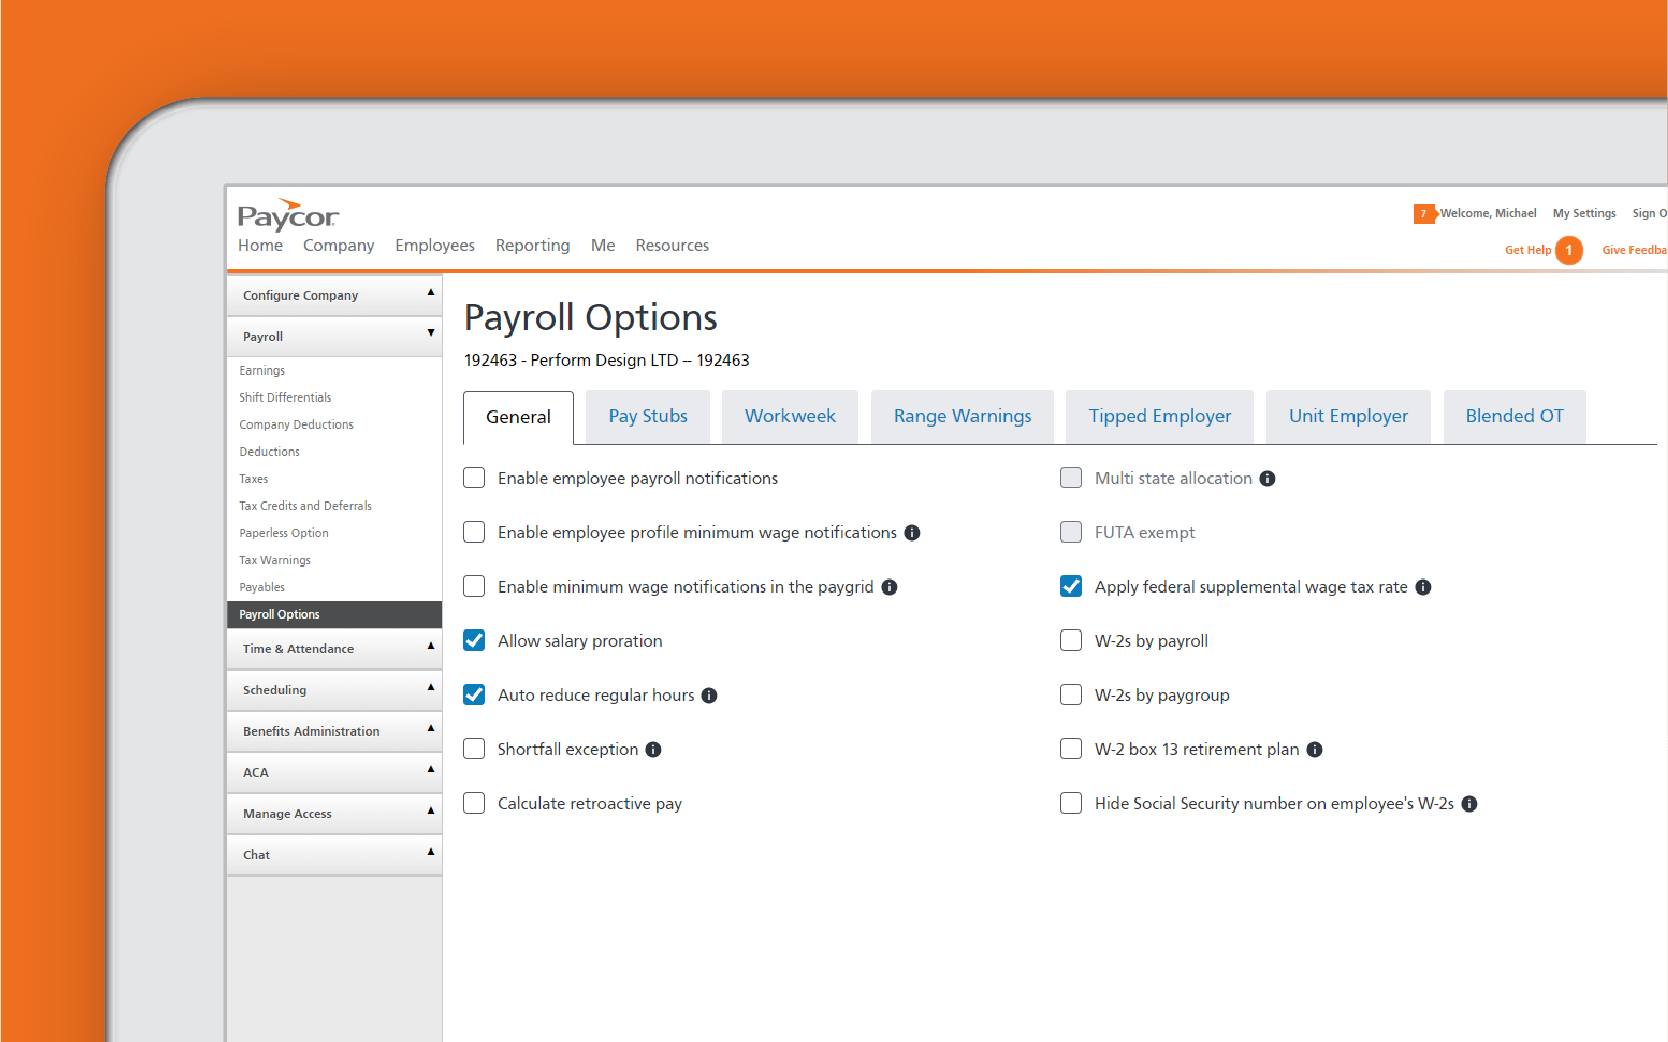Show info icon for Shortfall exception
This screenshot has height=1042, width=1668.
[653, 749]
